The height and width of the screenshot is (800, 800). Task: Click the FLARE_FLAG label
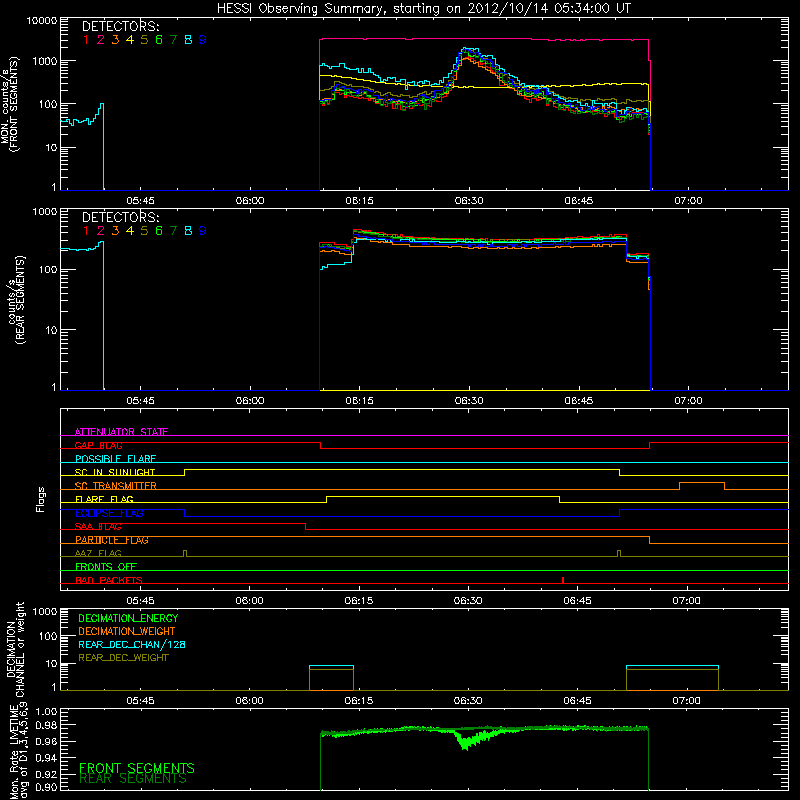(x=104, y=499)
